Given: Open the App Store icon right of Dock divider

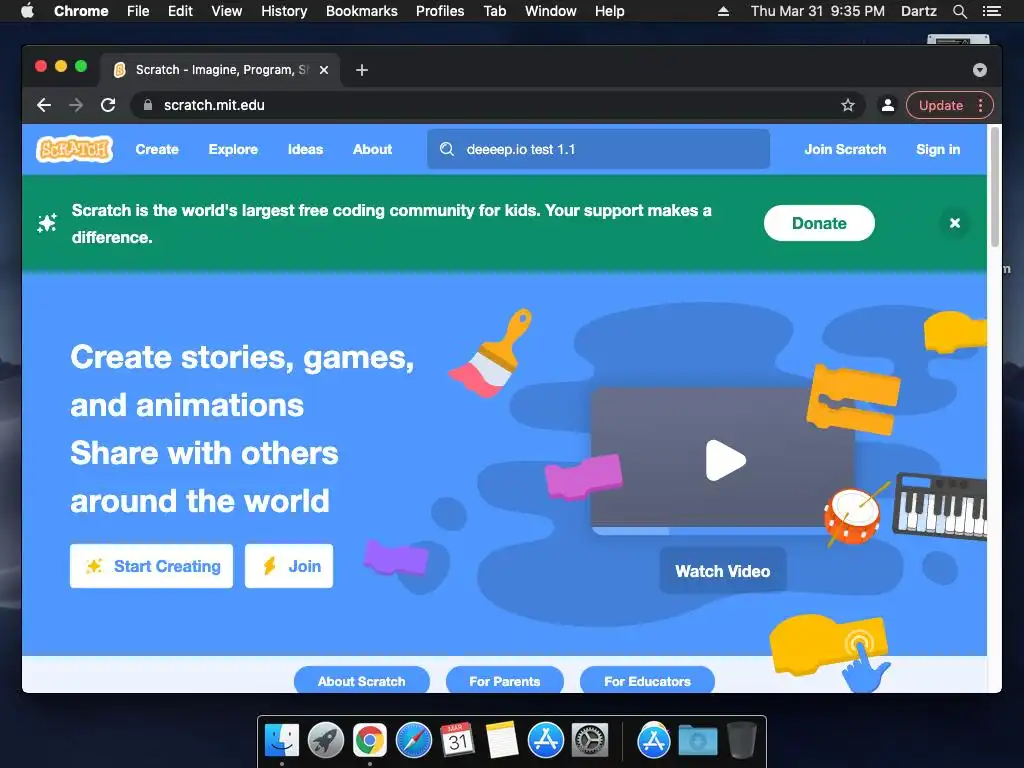Looking at the screenshot, I should click(654, 740).
